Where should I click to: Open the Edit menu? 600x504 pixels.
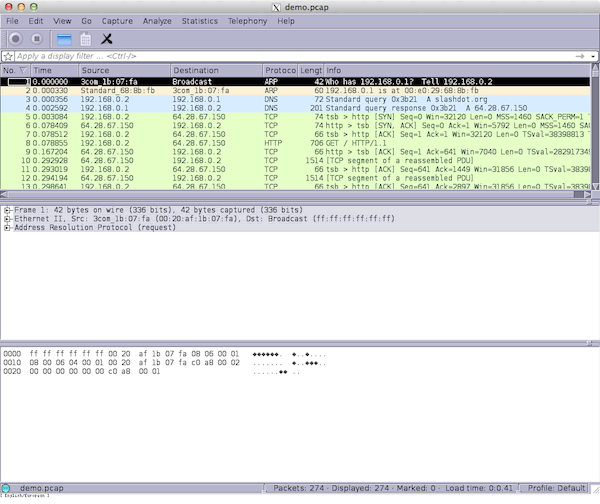click(x=36, y=21)
